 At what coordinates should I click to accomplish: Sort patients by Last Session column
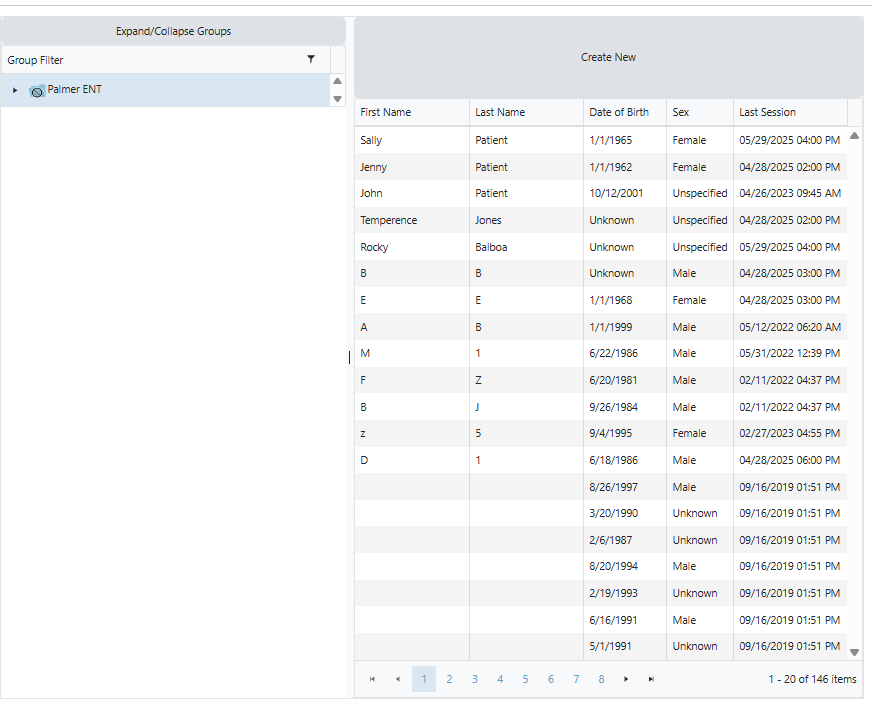click(x=767, y=112)
